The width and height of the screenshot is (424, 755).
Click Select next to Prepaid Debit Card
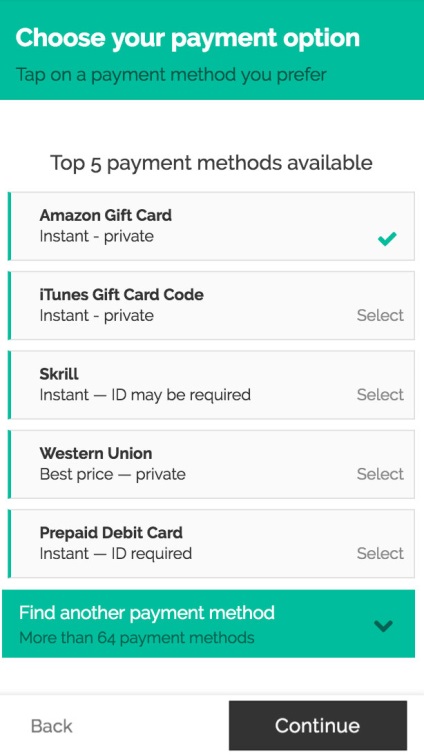tap(380, 553)
